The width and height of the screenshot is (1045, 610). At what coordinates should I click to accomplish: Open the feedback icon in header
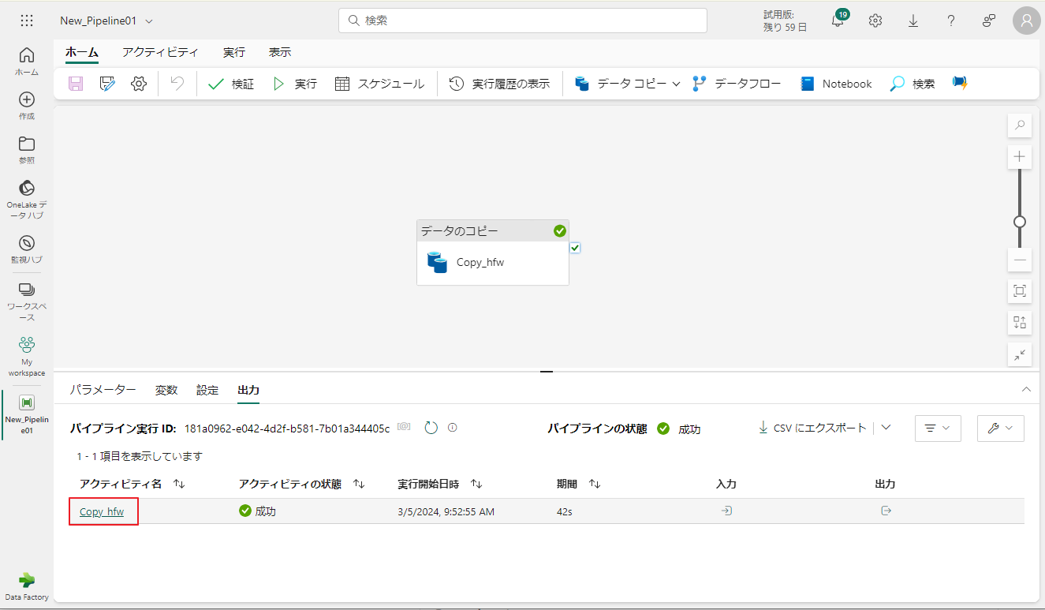pos(989,21)
